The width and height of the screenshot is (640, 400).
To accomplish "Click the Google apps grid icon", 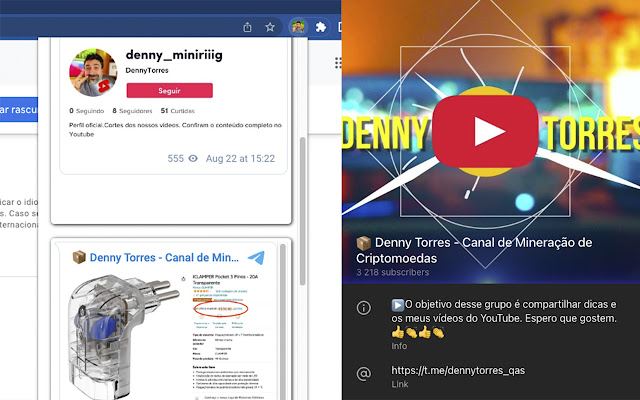I will point(338,63).
